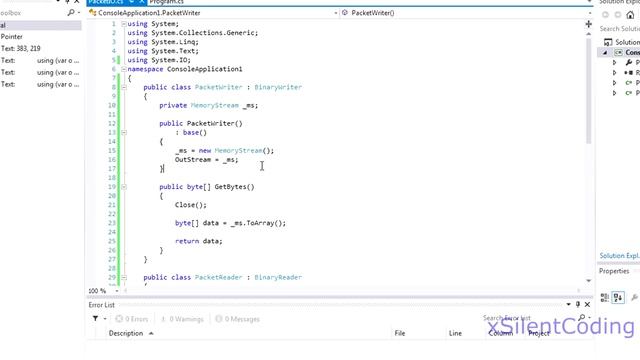Click the Error List filter funnel icon
This screenshot has height=360, width=640.
click(x=95, y=318)
